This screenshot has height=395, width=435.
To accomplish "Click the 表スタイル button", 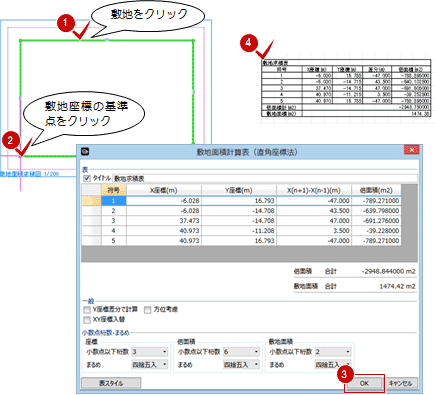I will pos(111,383).
